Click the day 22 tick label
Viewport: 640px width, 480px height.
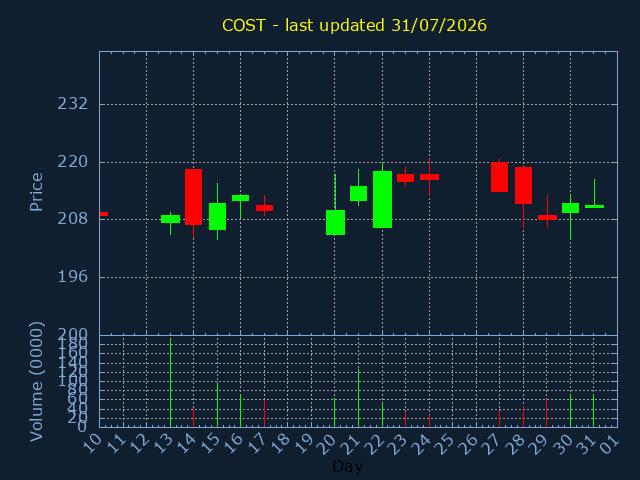(x=375, y=443)
